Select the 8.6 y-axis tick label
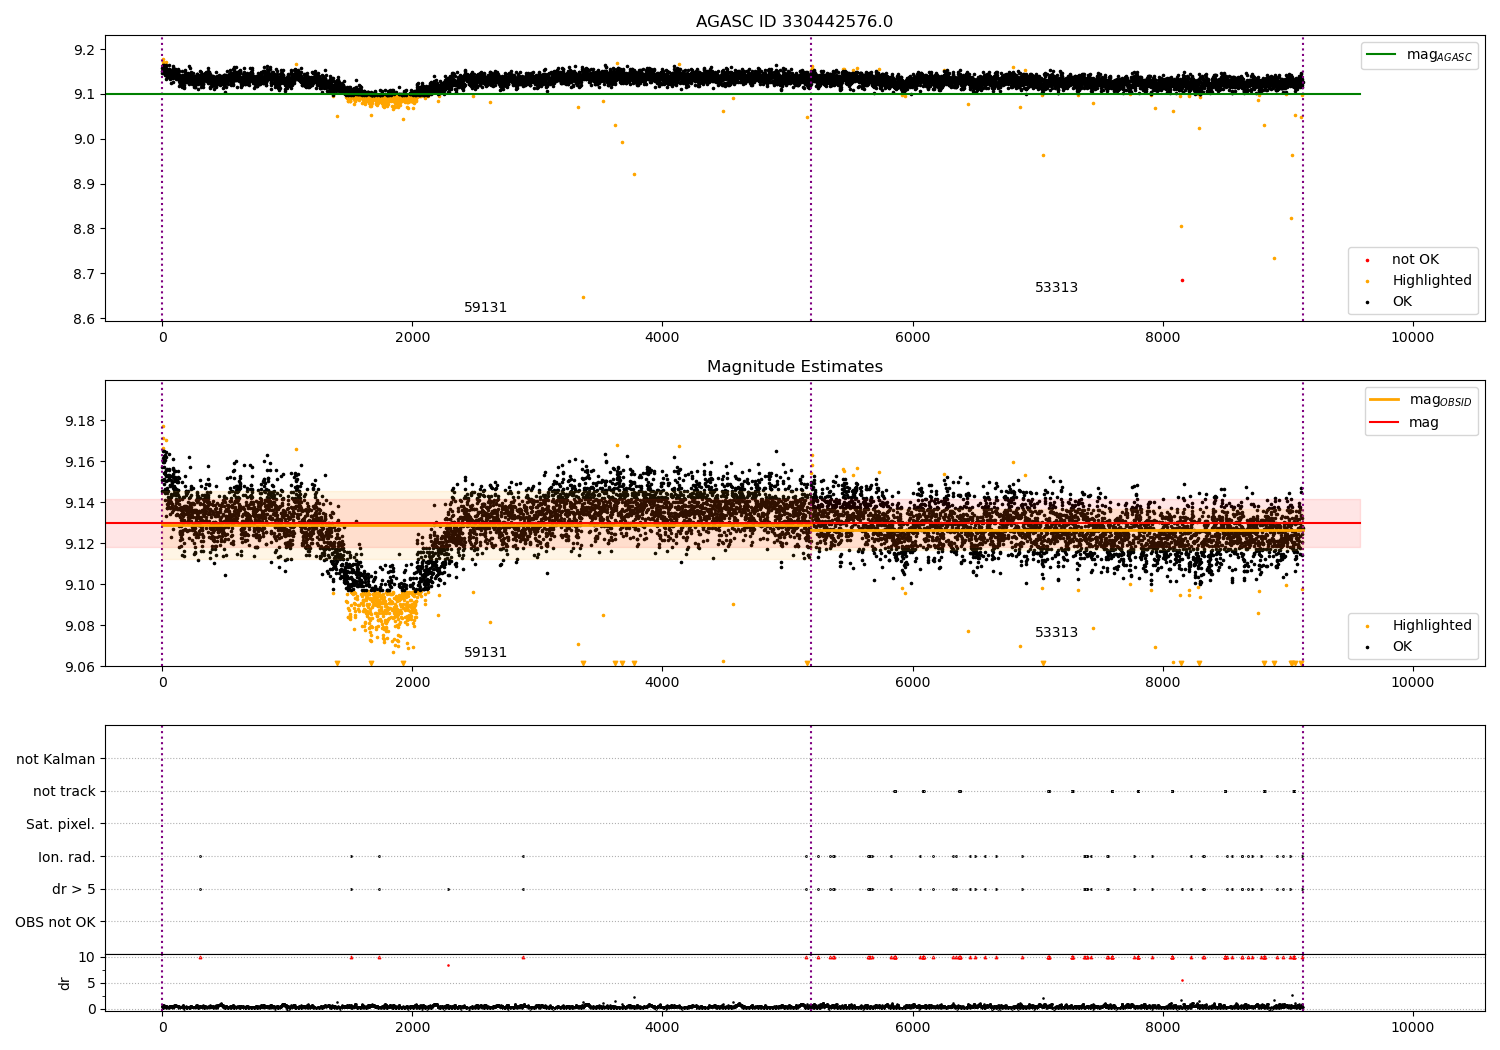The height and width of the screenshot is (1050, 1500). (x=85, y=320)
